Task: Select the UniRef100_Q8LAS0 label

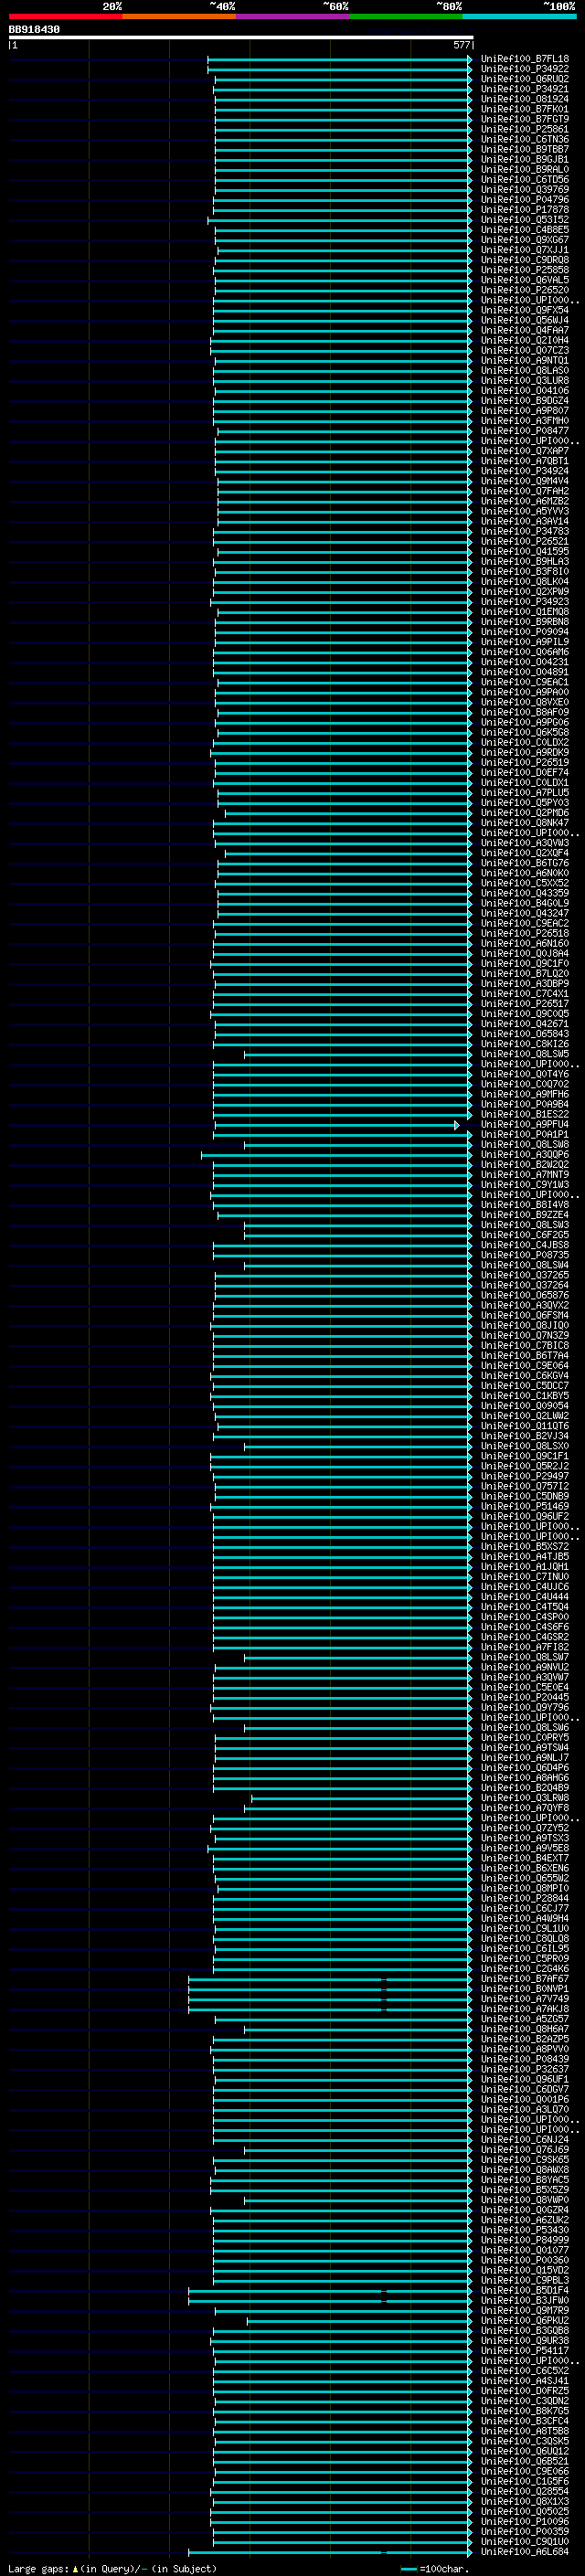Action: point(524,370)
